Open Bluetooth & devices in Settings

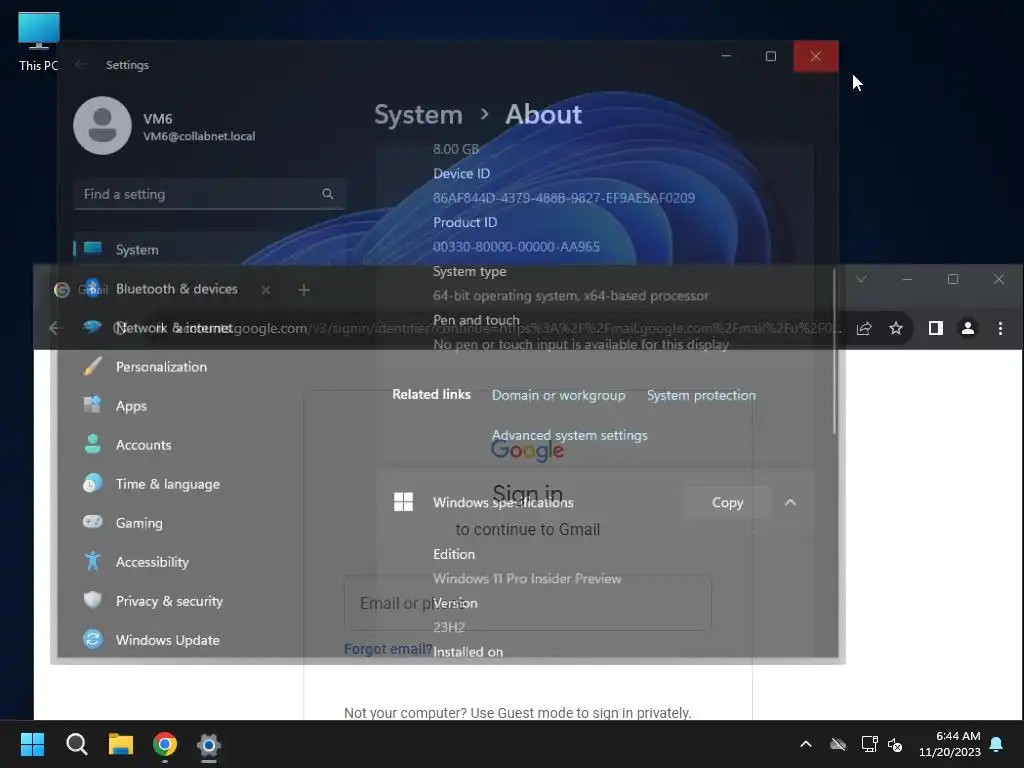click(209, 289)
